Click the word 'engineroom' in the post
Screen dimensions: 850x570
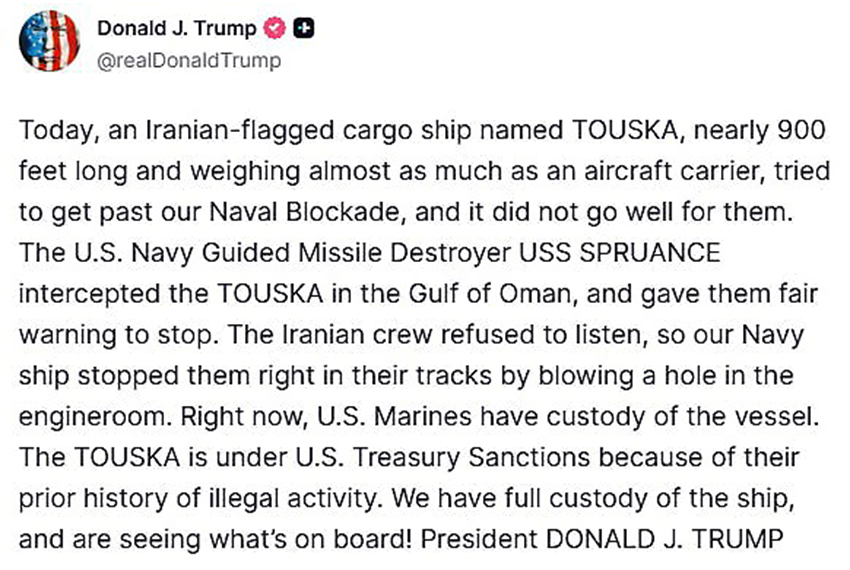click(85, 417)
